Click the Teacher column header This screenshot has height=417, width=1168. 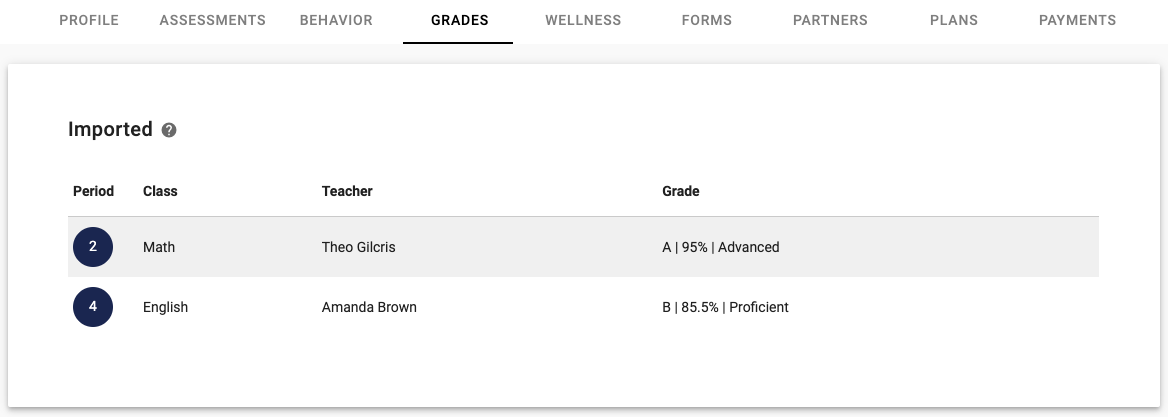(x=347, y=191)
